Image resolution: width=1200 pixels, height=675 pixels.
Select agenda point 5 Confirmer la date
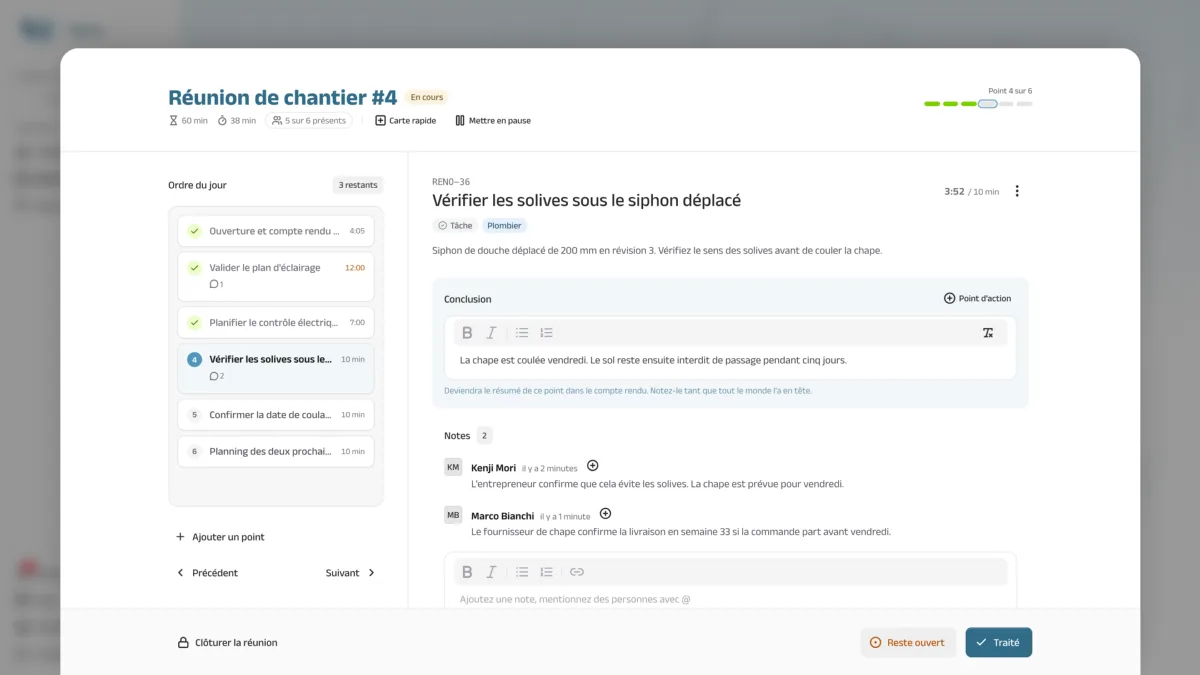pos(276,415)
